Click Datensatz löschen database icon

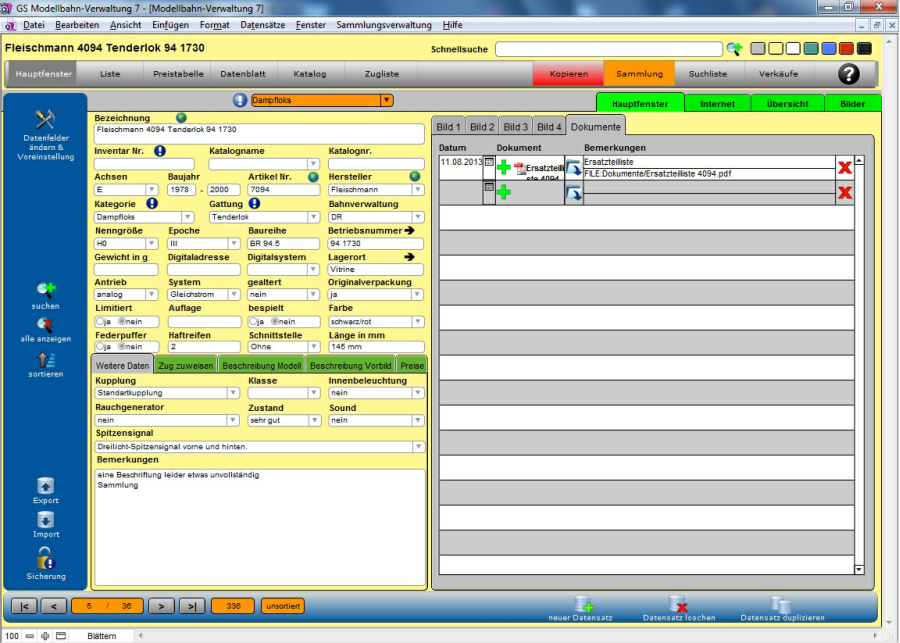pos(678,604)
